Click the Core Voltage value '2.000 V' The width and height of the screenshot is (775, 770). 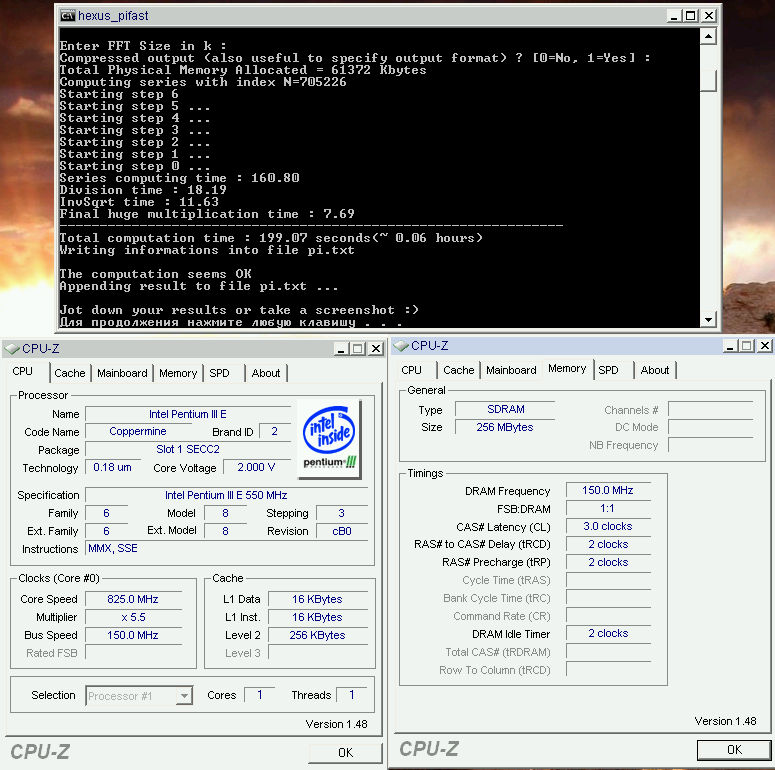point(256,468)
